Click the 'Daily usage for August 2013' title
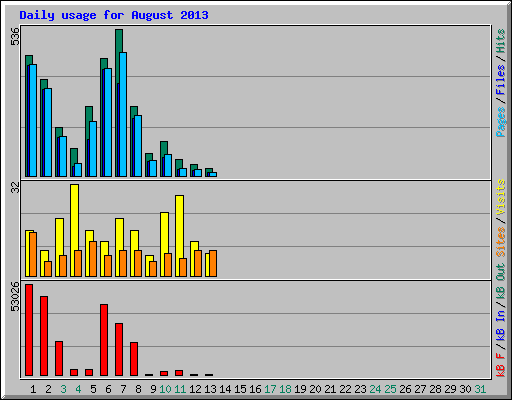The image size is (512, 400). pyautogui.click(x=114, y=16)
